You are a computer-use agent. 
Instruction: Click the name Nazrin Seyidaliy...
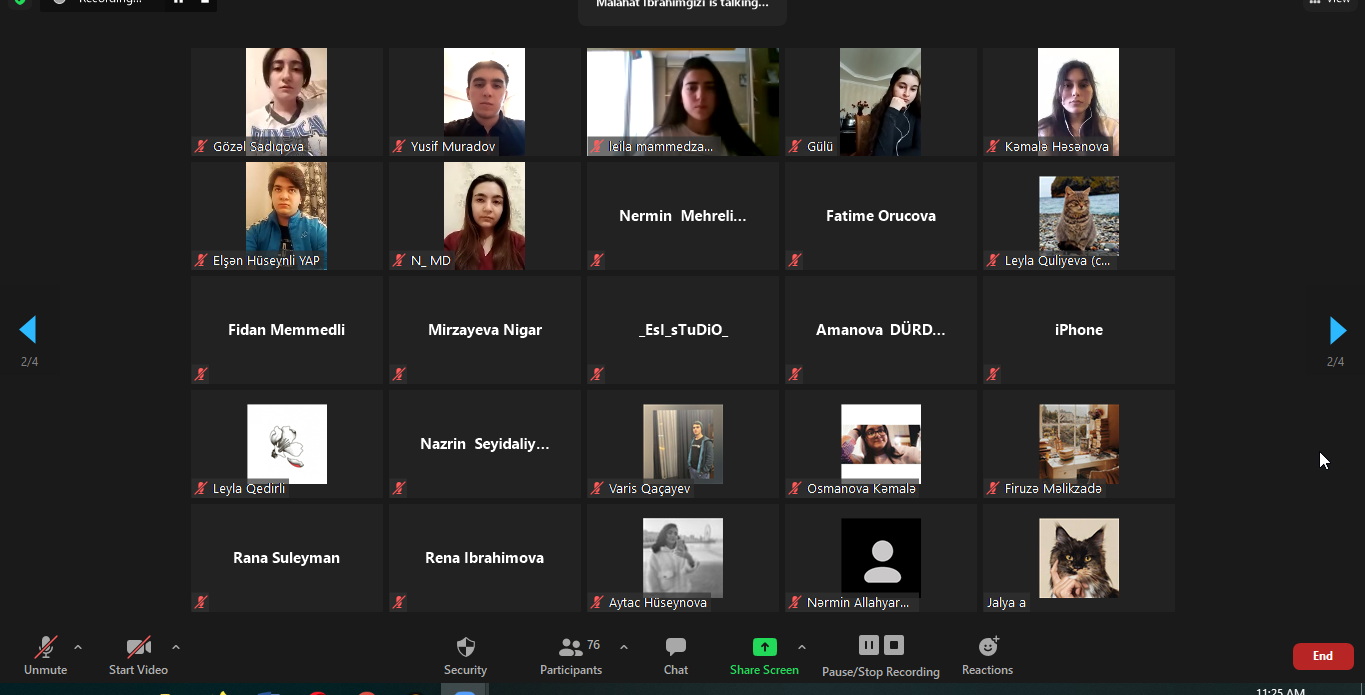click(x=484, y=444)
